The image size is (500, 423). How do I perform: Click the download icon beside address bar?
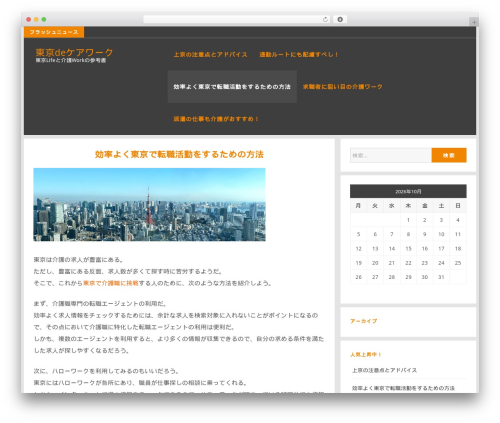[x=340, y=19]
